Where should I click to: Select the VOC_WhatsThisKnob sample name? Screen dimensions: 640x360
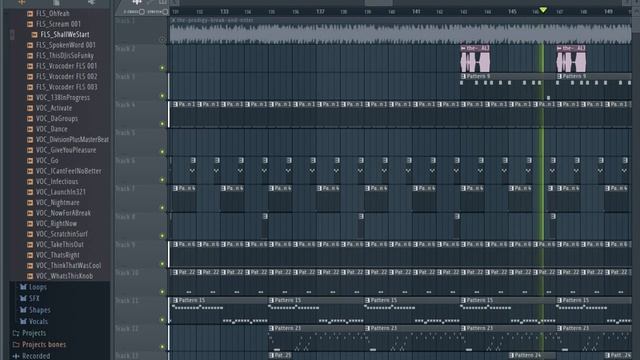tap(64, 276)
